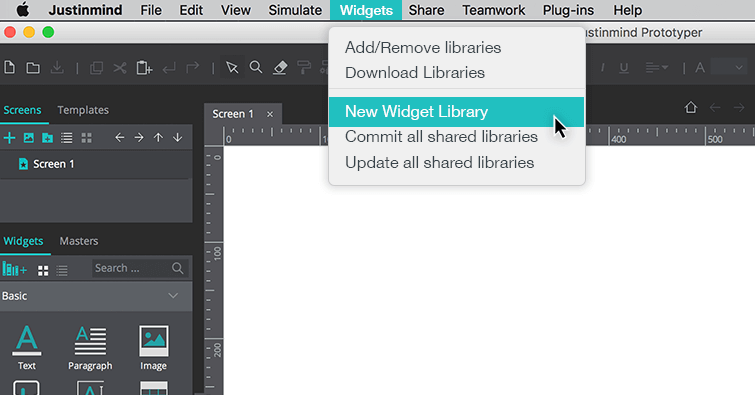Select Screen 1 in screens list
Viewport: 755px width, 395px height.
coord(95,164)
